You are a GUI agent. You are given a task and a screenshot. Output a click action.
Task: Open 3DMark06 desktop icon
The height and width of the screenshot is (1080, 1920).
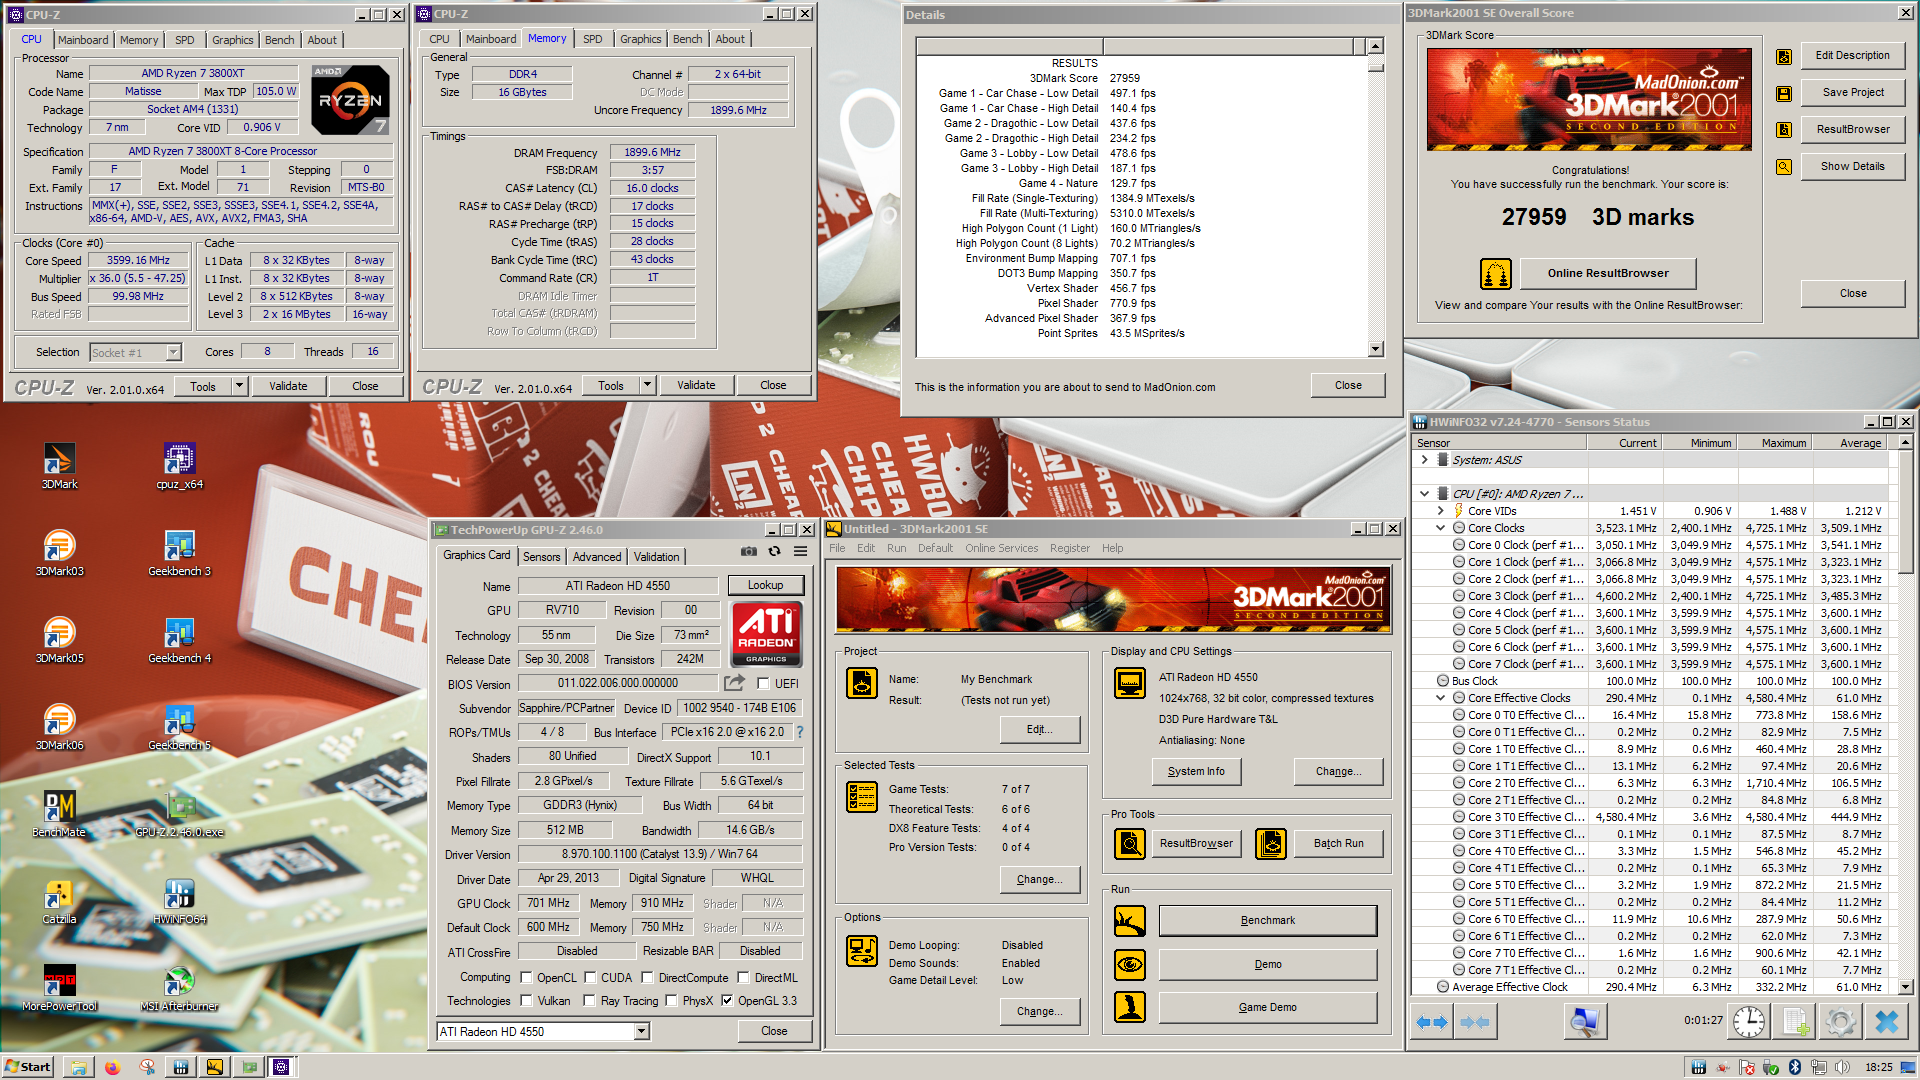[59, 726]
